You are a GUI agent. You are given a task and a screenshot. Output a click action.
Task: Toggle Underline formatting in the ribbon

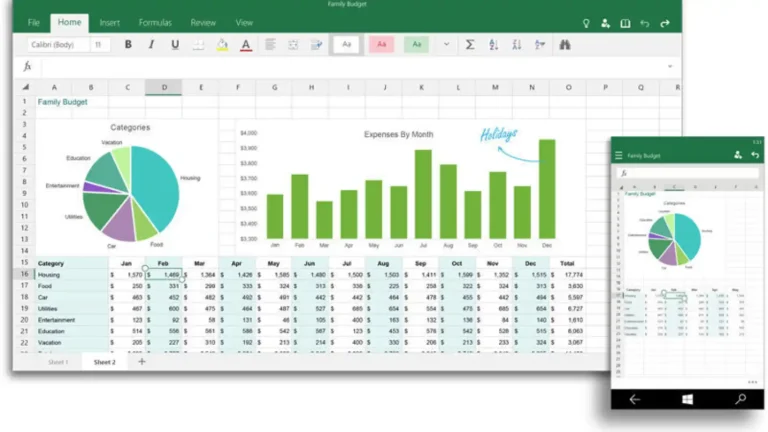[x=175, y=45]
